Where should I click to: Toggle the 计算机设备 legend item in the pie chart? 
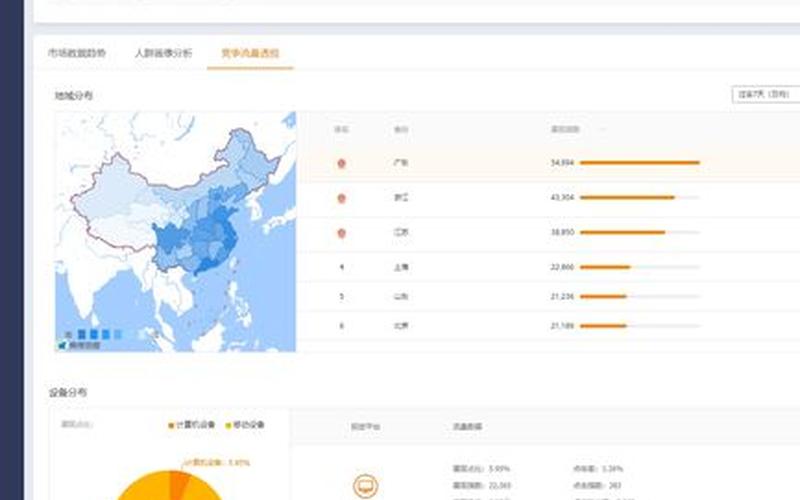(192, 424)
